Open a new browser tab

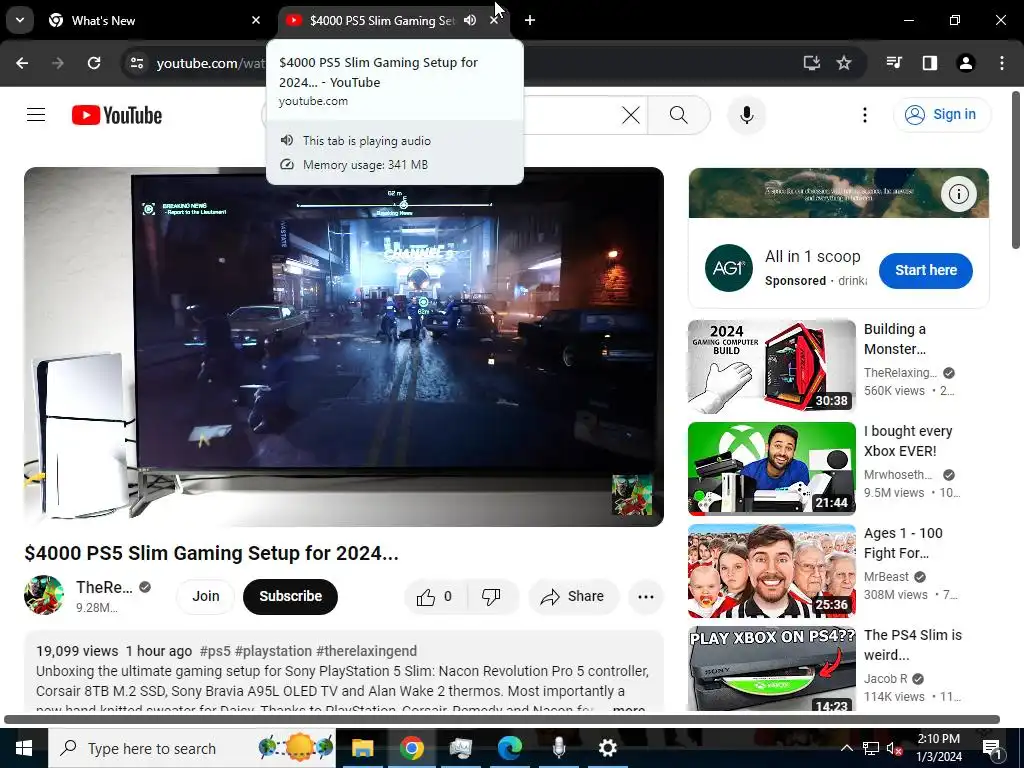point(530,20)
